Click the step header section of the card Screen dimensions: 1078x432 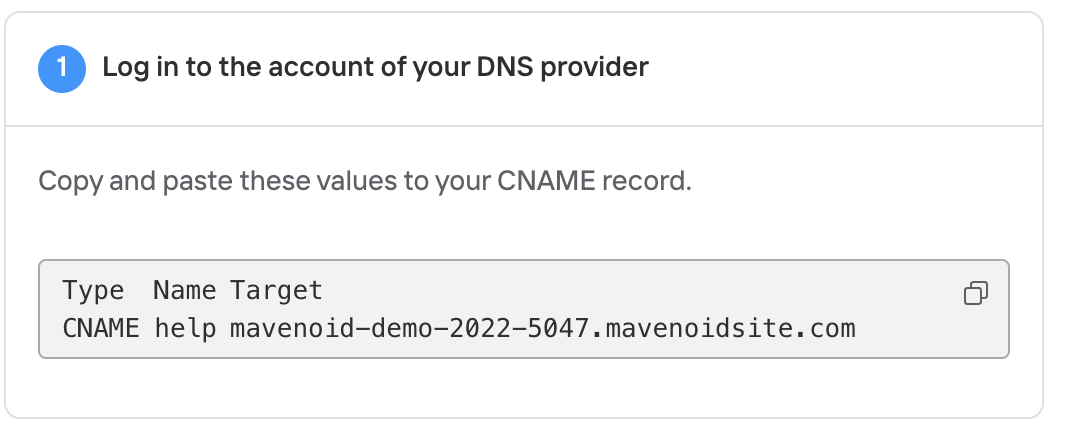[524, 69]
